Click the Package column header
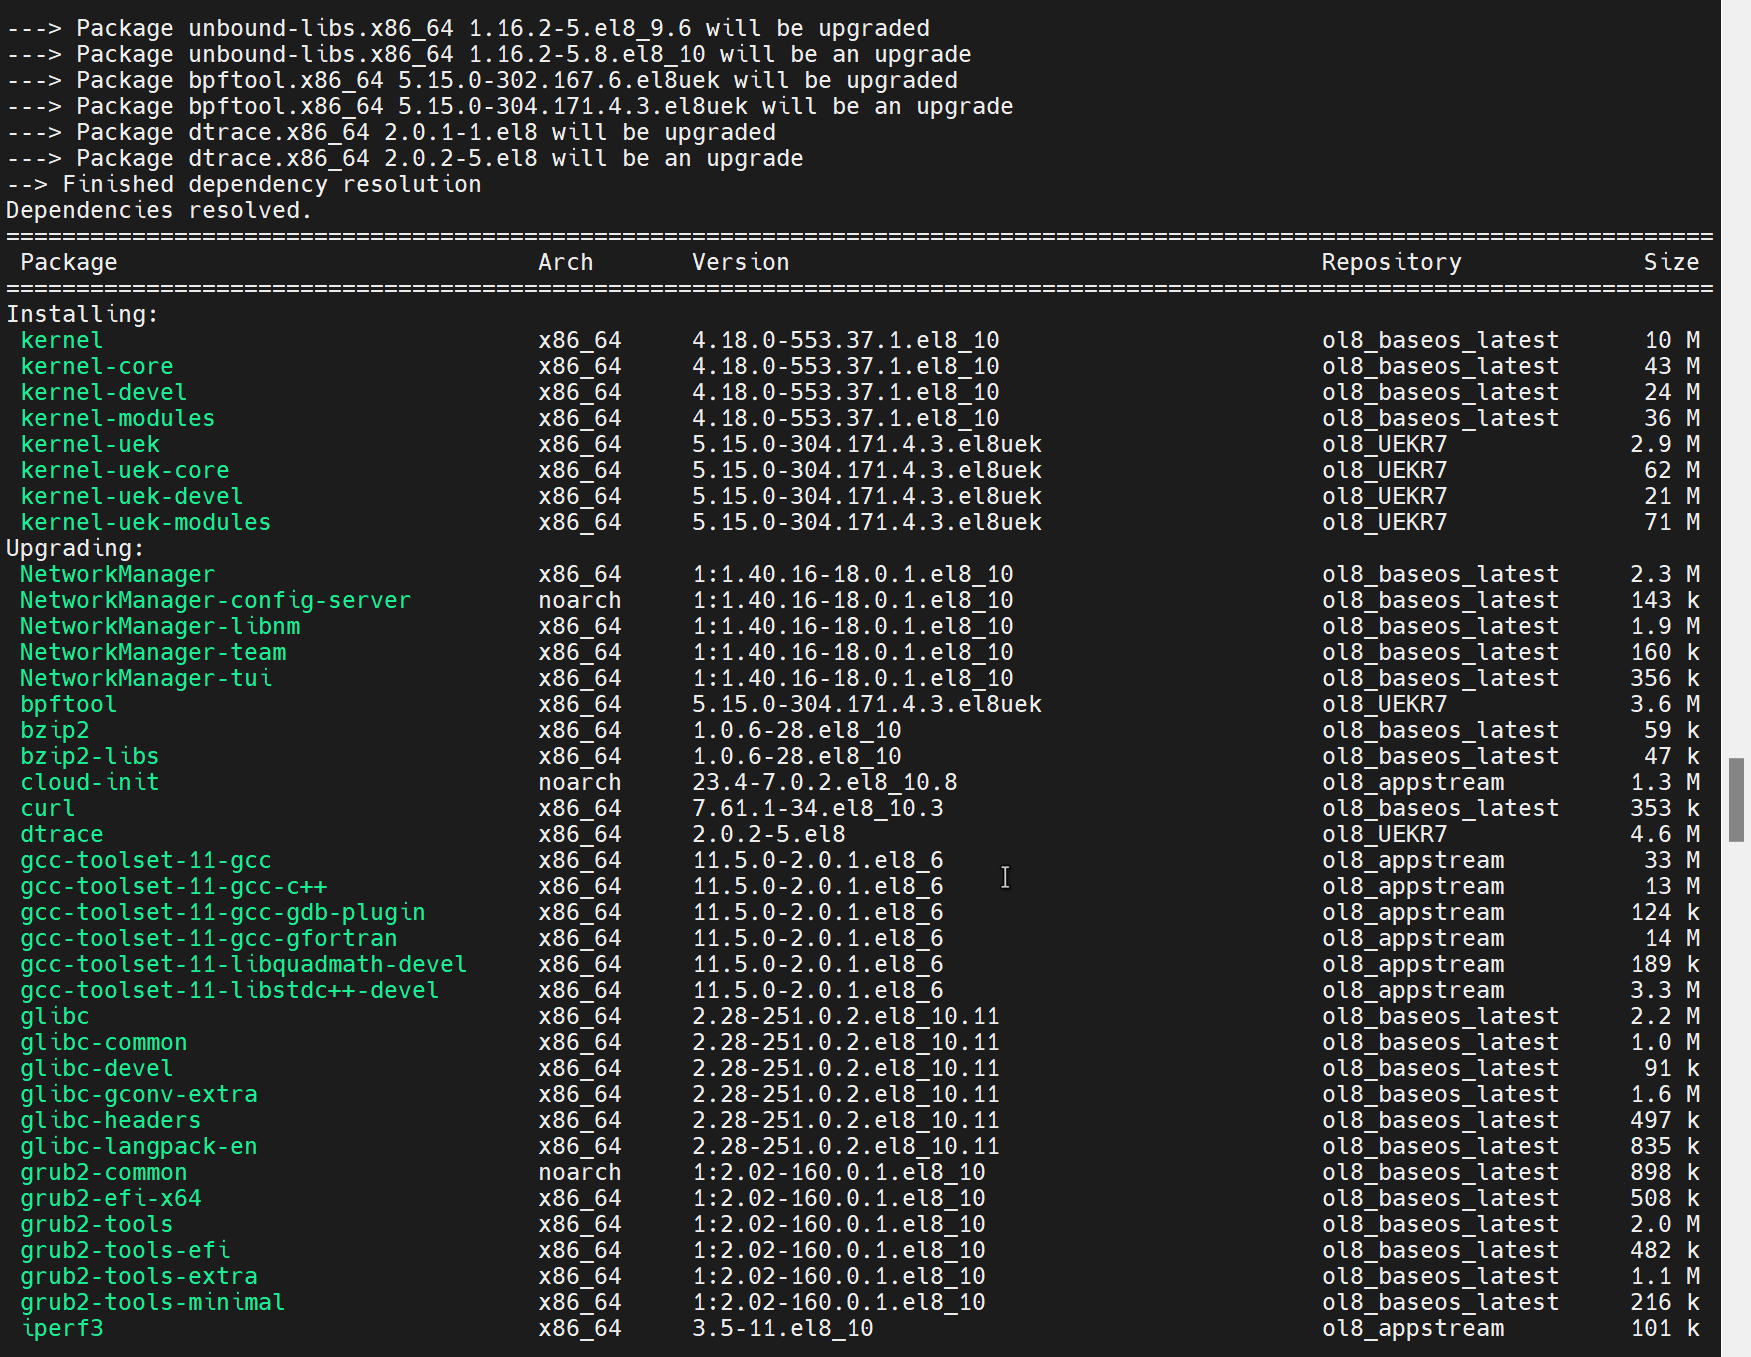 pos(69,262)
